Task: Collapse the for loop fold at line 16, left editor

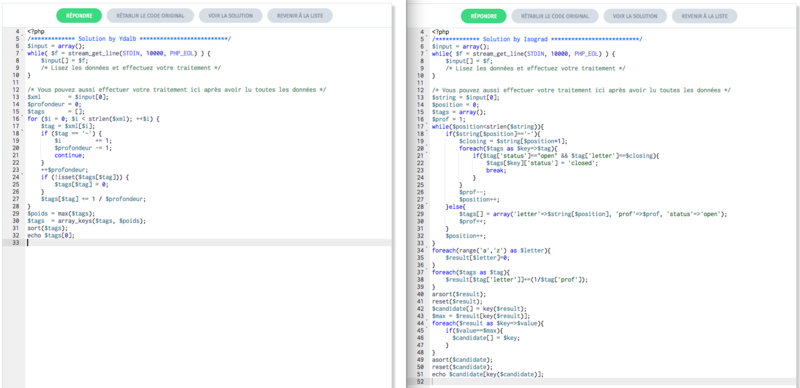Action: click(22, 116)
